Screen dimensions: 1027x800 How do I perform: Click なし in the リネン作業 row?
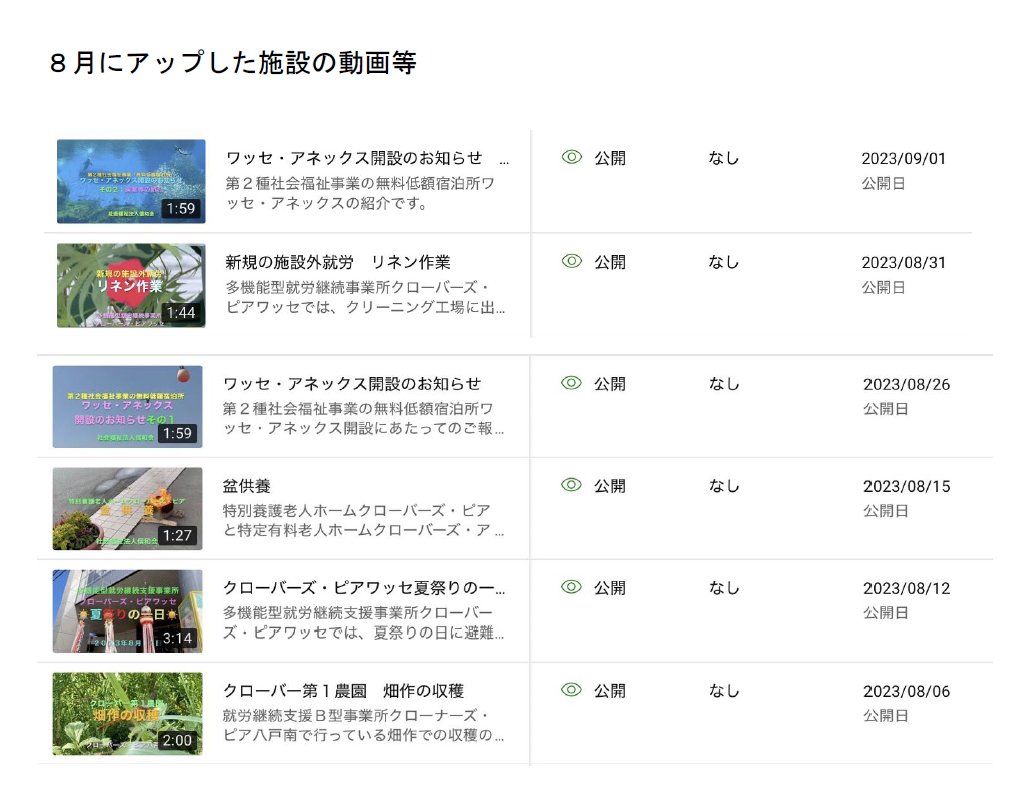point(724,262)
